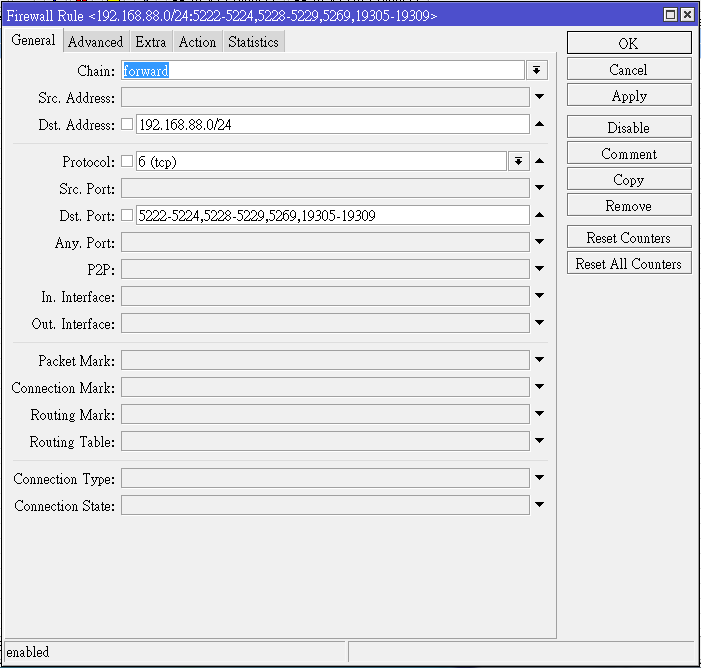Click the OK button
This screenshot has width=701, height=668.
[629, 43]
